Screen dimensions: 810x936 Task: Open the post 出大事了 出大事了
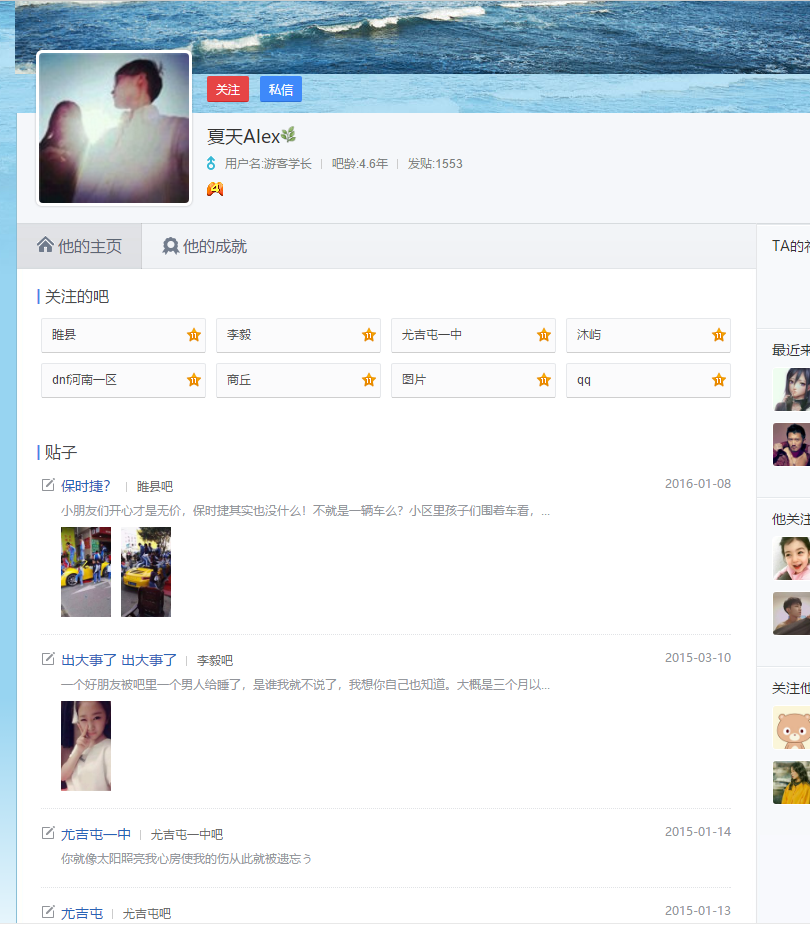point(119,660)
